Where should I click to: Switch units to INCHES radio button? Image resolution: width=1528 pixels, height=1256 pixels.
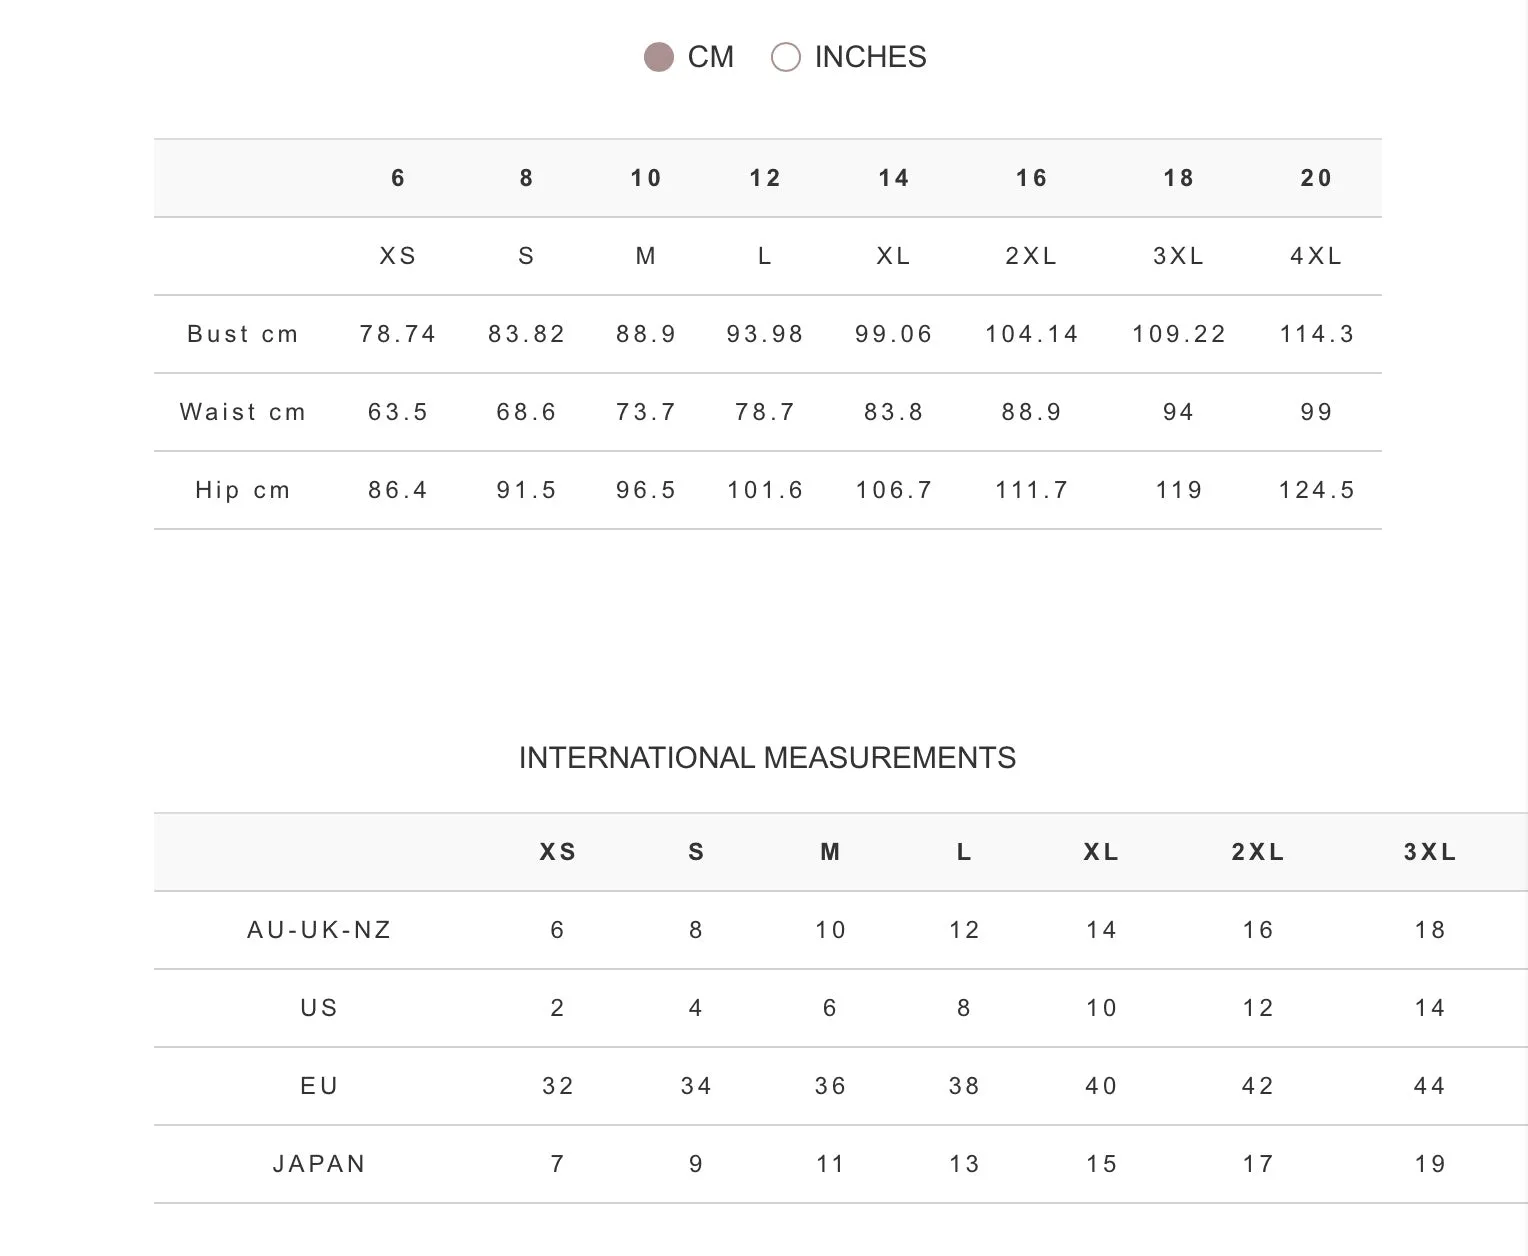click(x=786, y=58)
